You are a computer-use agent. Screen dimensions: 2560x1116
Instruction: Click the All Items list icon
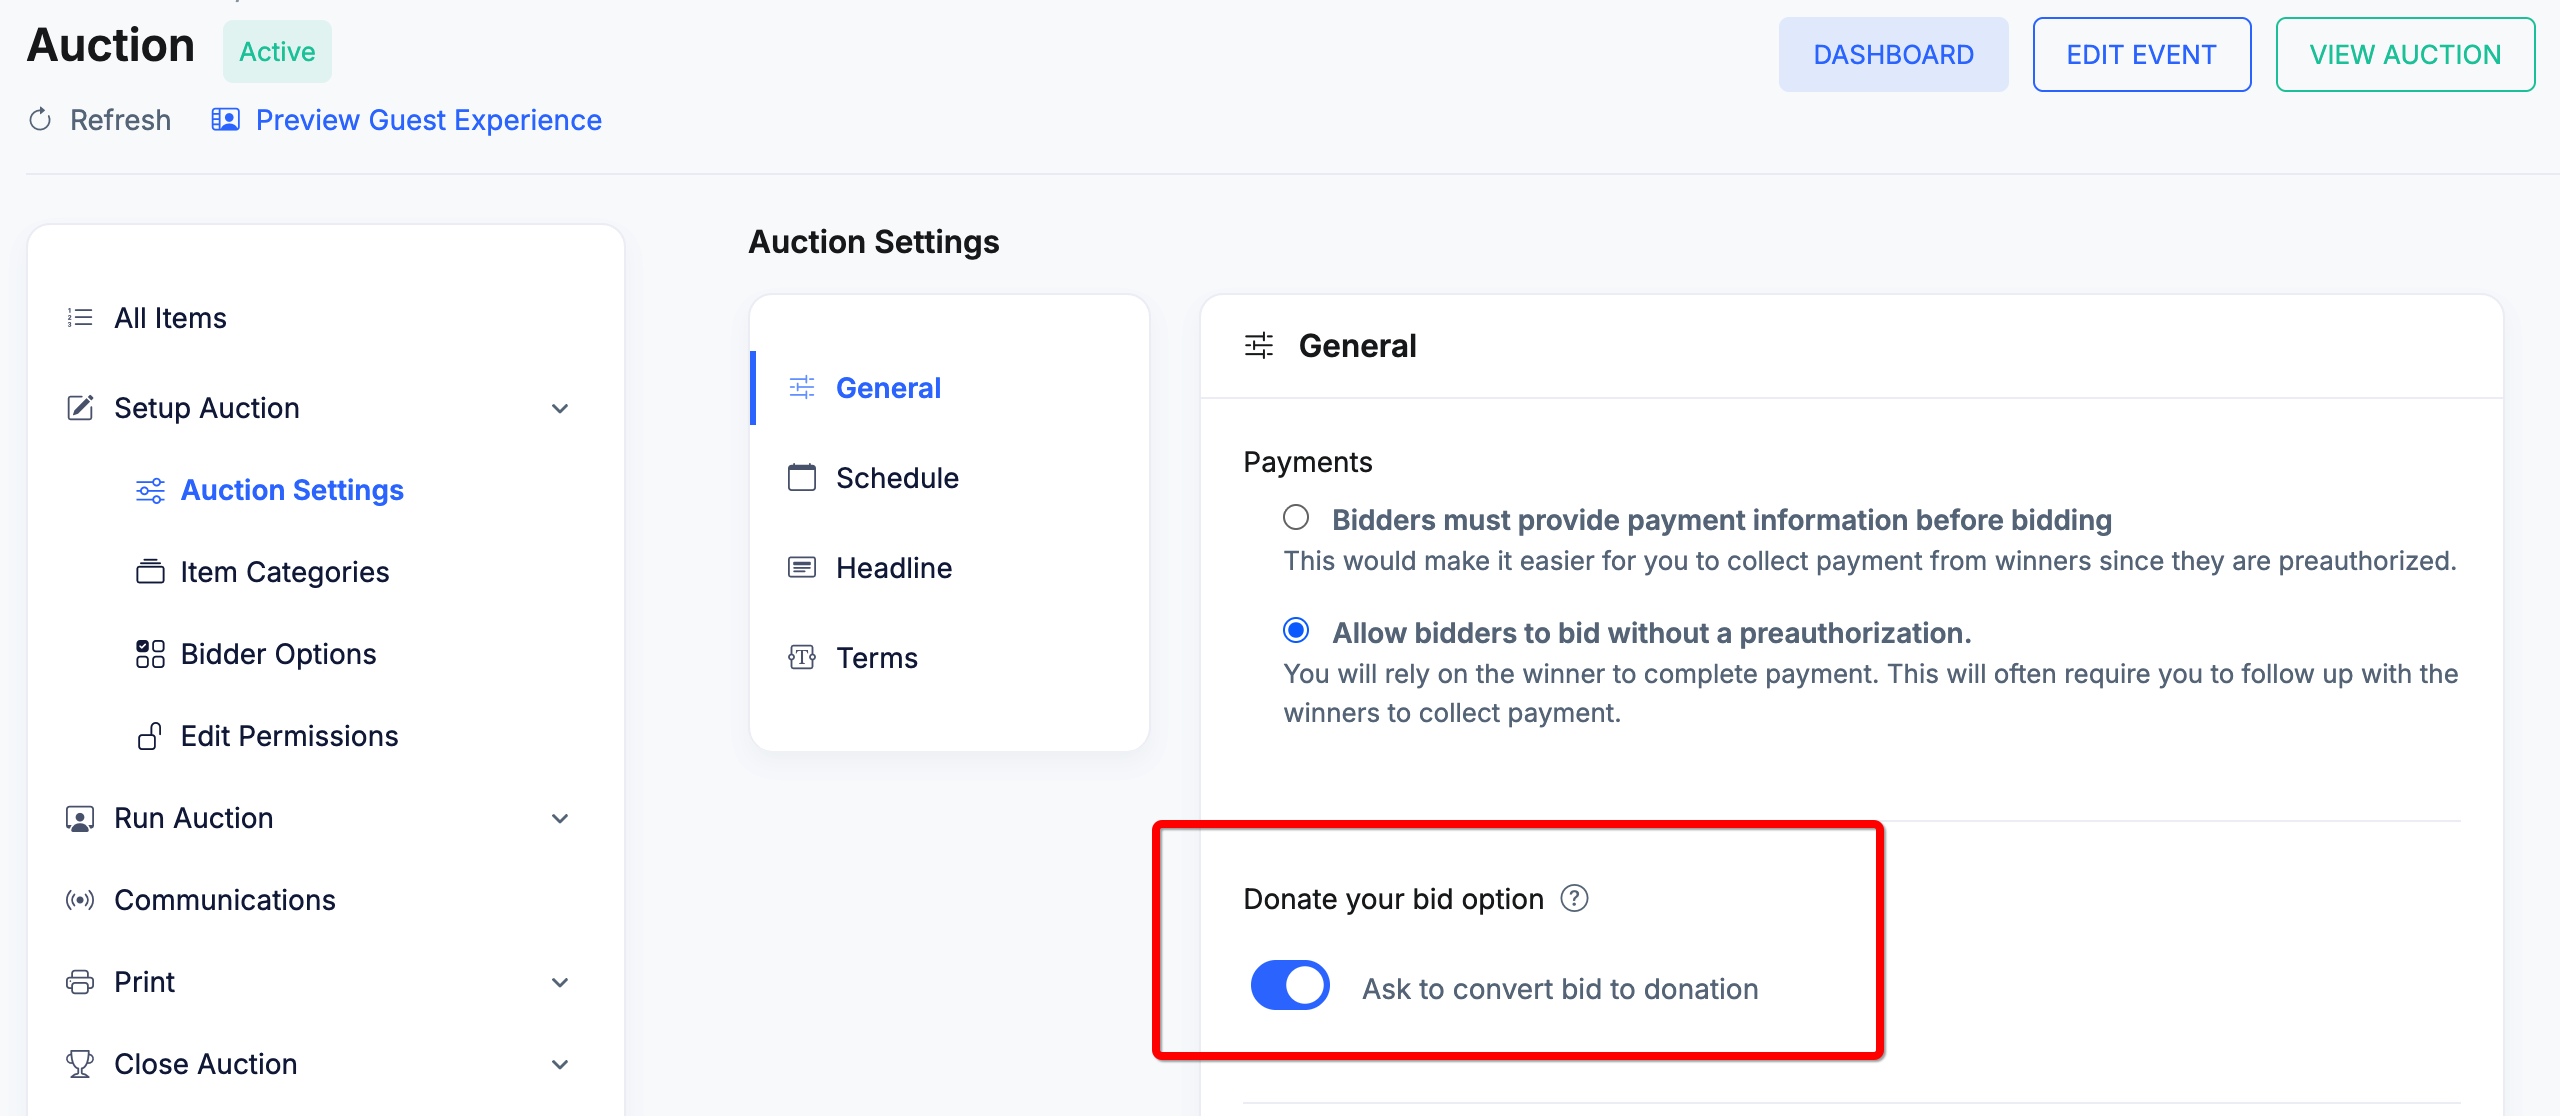[80, 318]
